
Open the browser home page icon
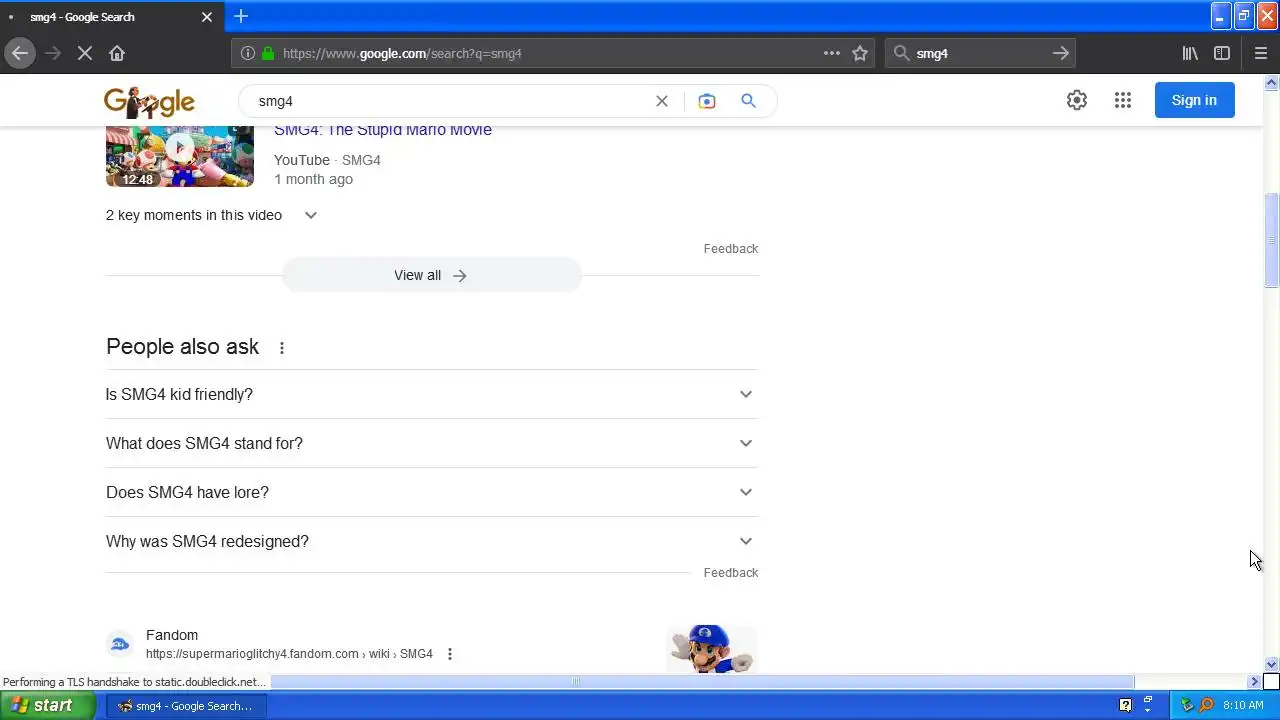117,53
